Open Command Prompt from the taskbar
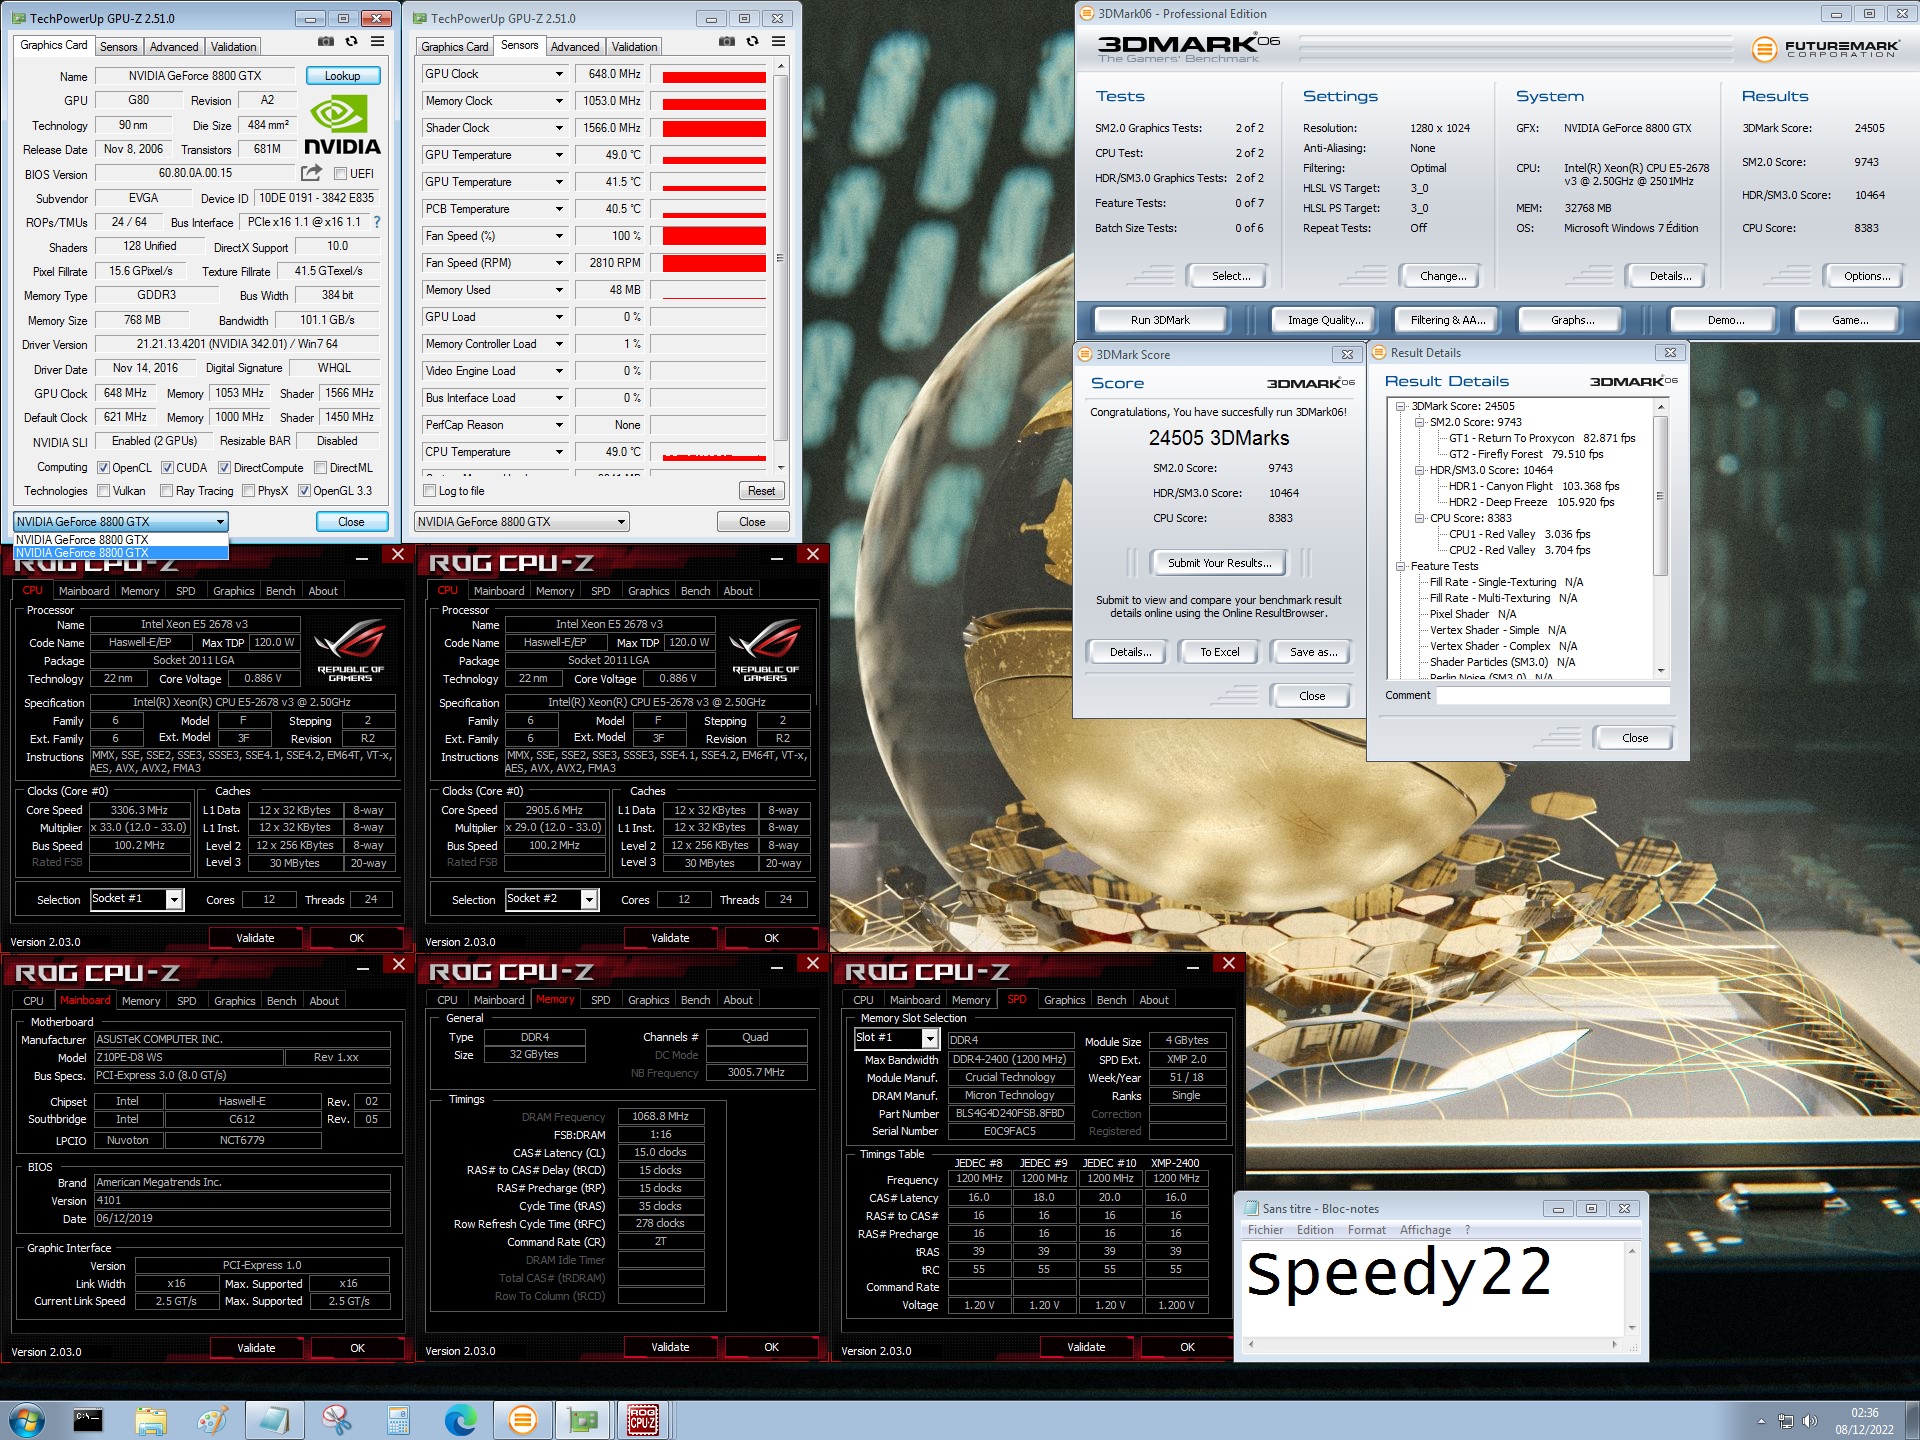The width and height of the screenshot is (1920, 1440). (x=88, y=1419)
